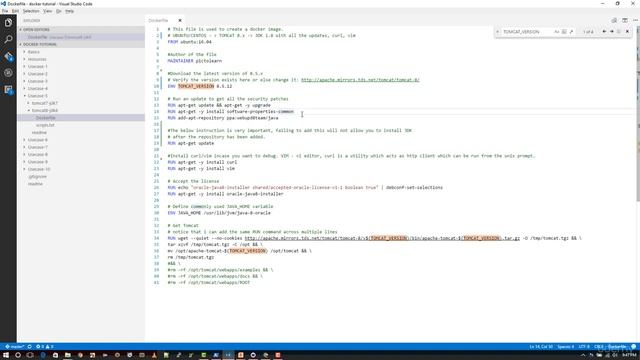Collapse the DOCKER-TUTORIAL section header
640x360 pixels.
tap(80, 44)
